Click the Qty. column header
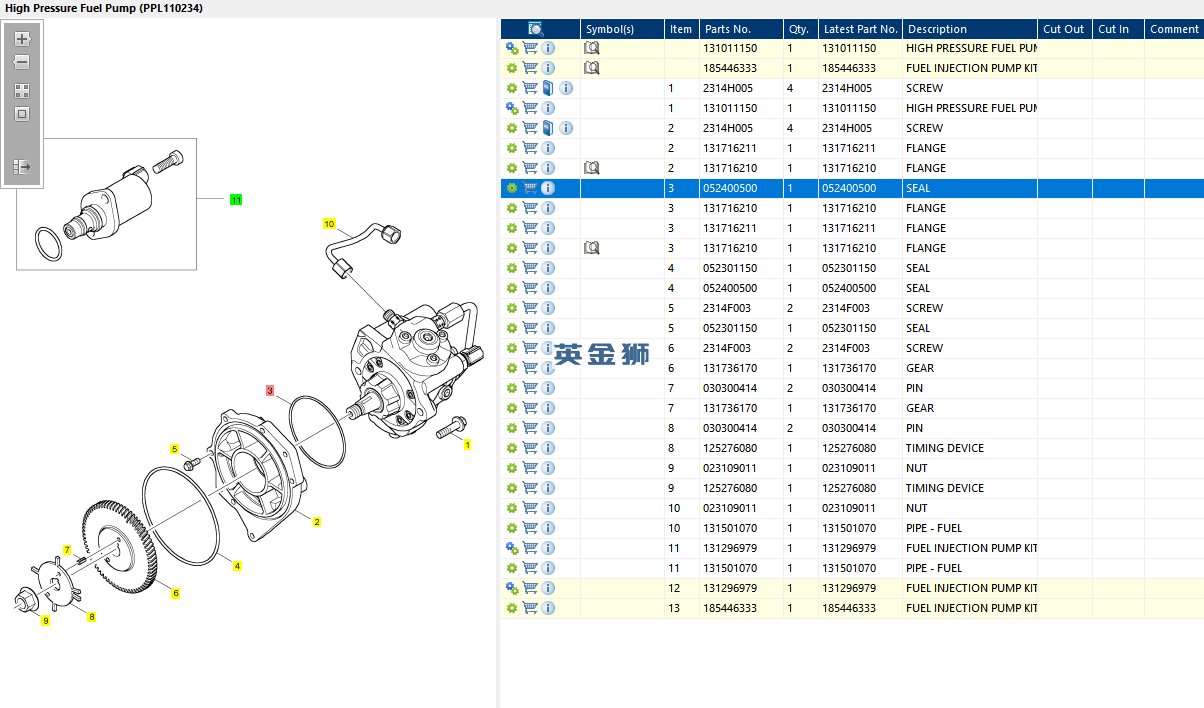 click(x=798, y=29)
